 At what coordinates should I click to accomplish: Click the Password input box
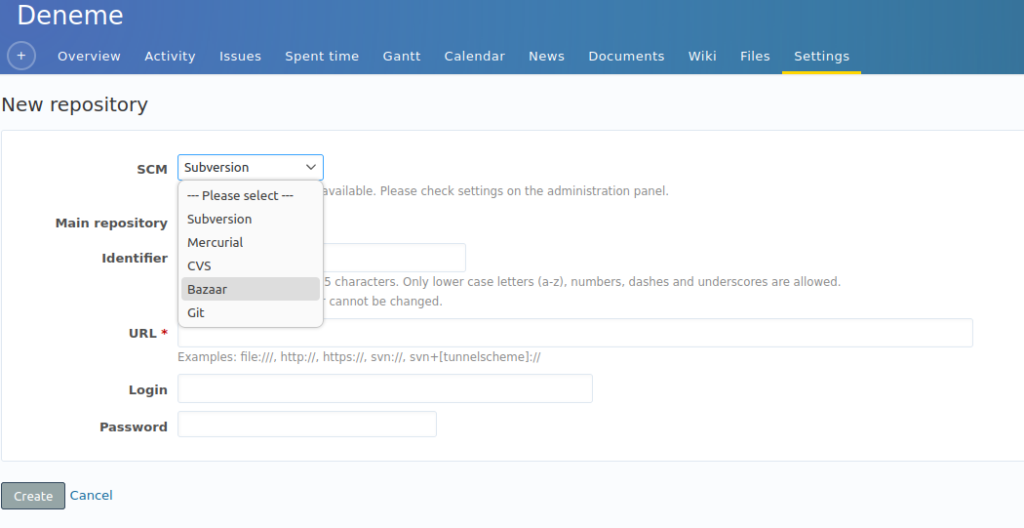click(307, 425)
